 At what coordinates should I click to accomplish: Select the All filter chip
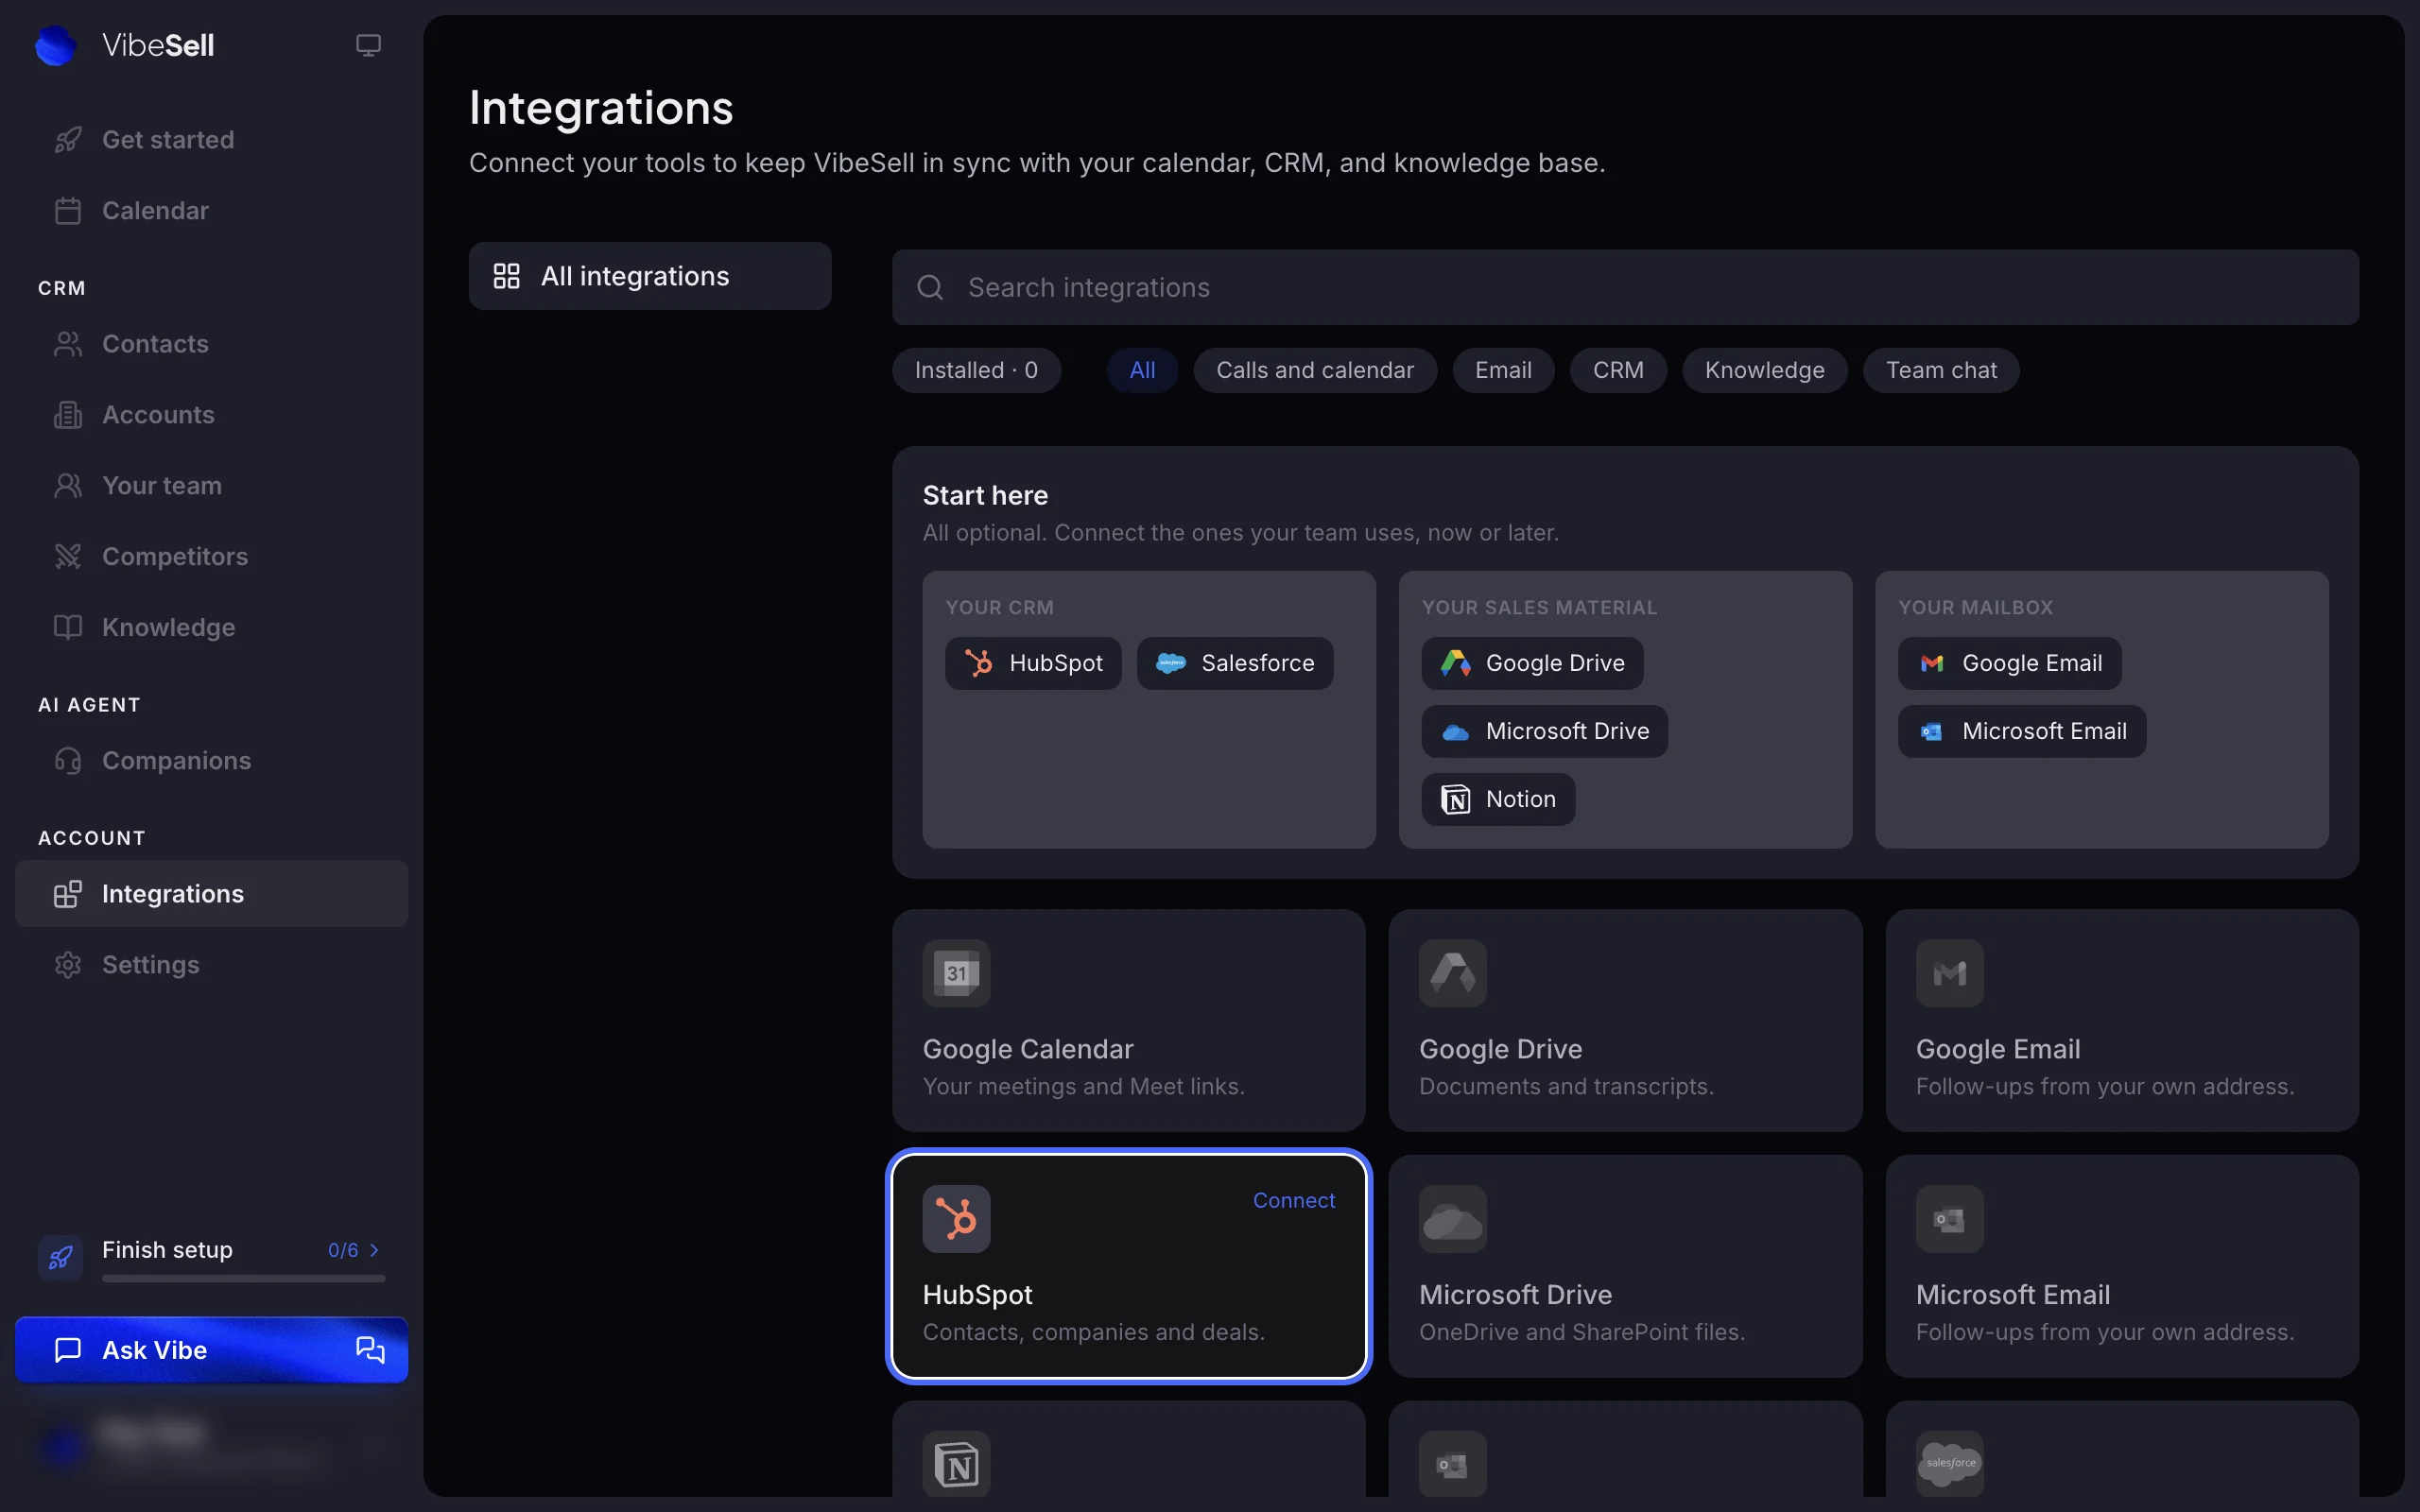pyautogui.click(x=1142, y=370)
